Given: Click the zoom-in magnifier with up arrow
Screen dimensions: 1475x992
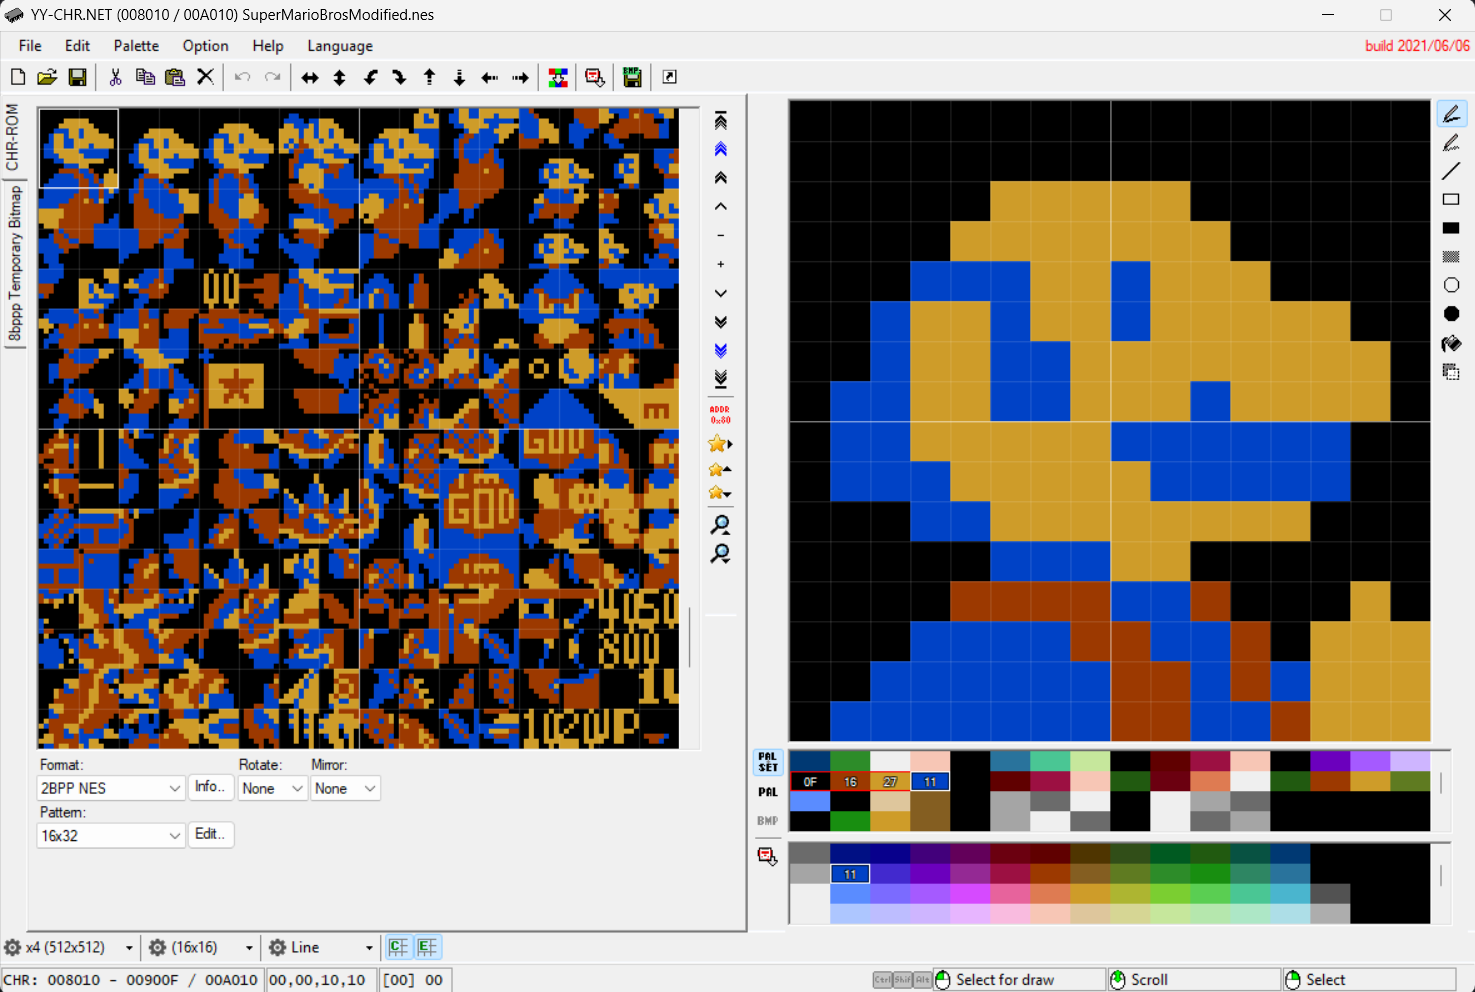Looking at the screenshot, I should pyautogui.click(x=720, y=525).
